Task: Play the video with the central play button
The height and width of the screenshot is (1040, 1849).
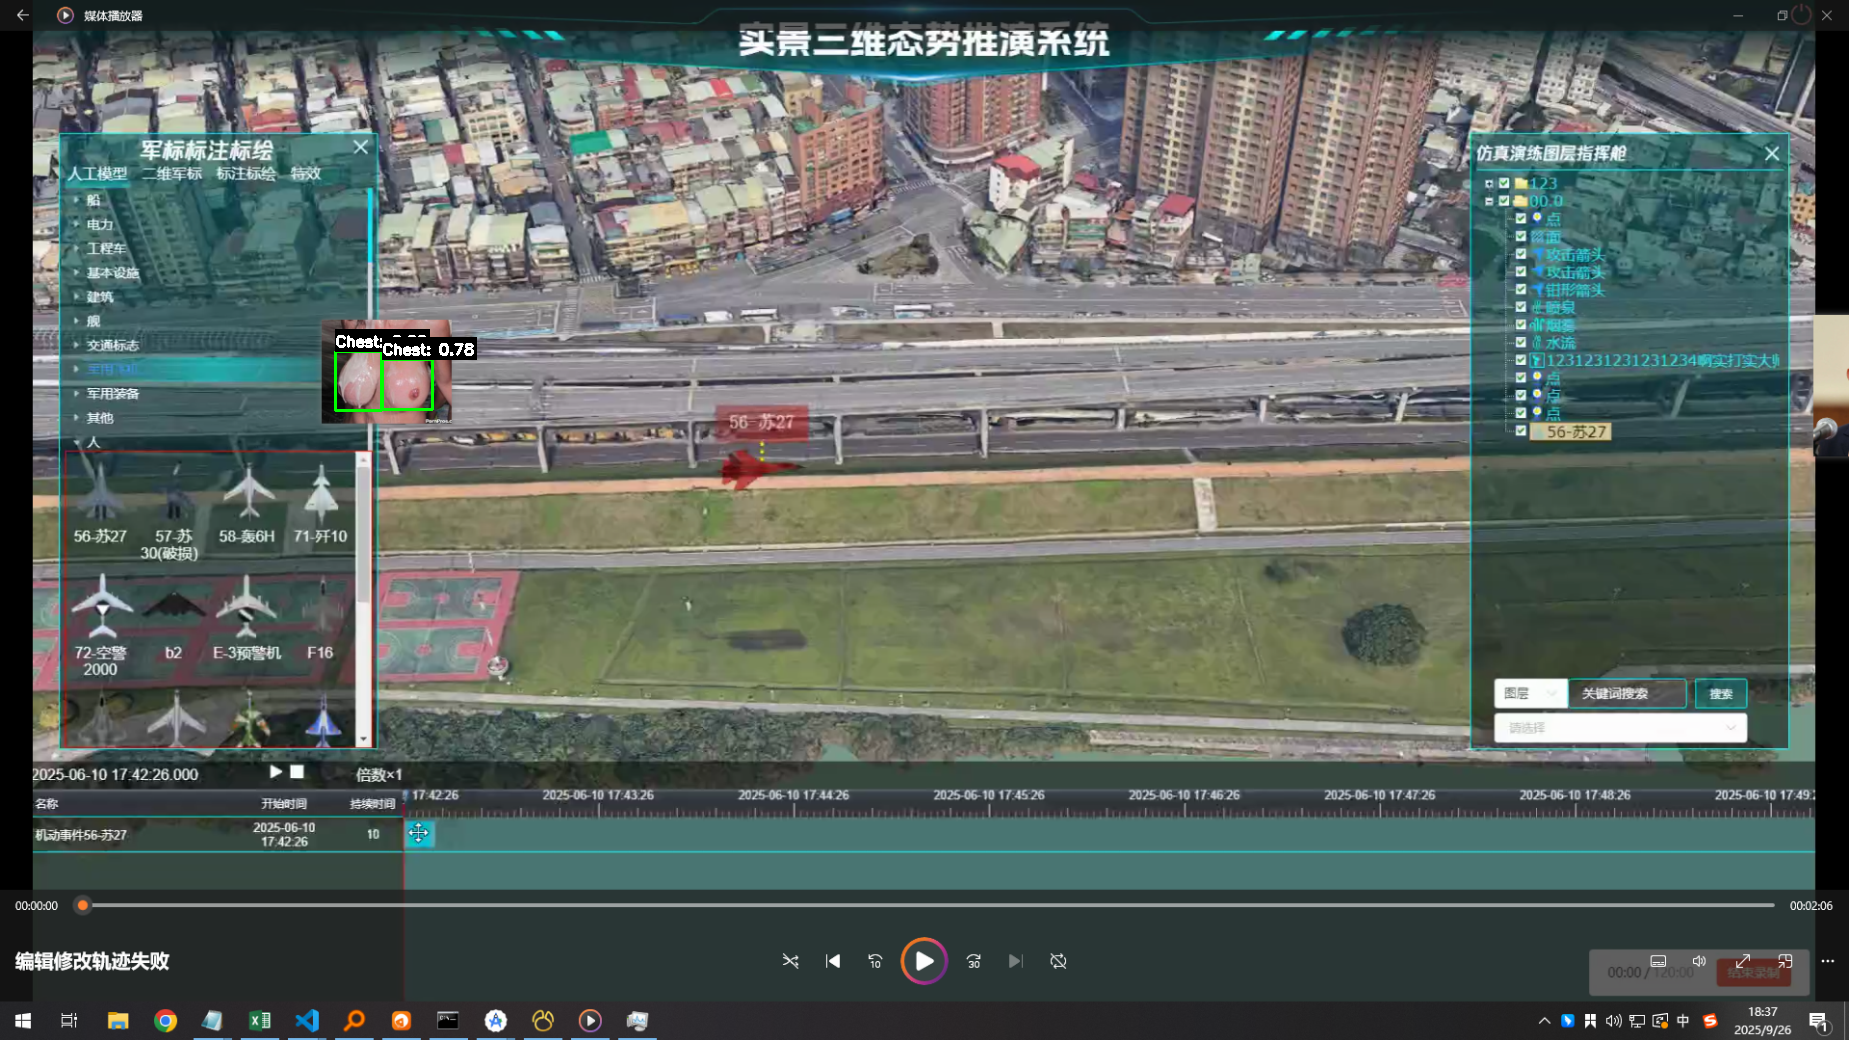Action: pyautogui.click(x=923, y=961)
